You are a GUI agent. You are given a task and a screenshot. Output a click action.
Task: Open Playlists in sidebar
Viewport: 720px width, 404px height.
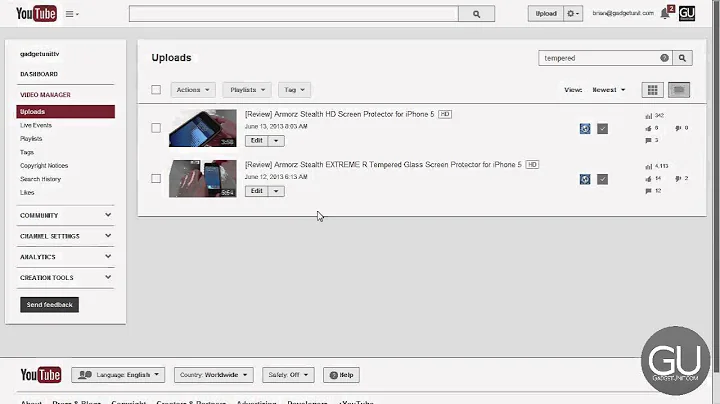click(x=31, y=139)
